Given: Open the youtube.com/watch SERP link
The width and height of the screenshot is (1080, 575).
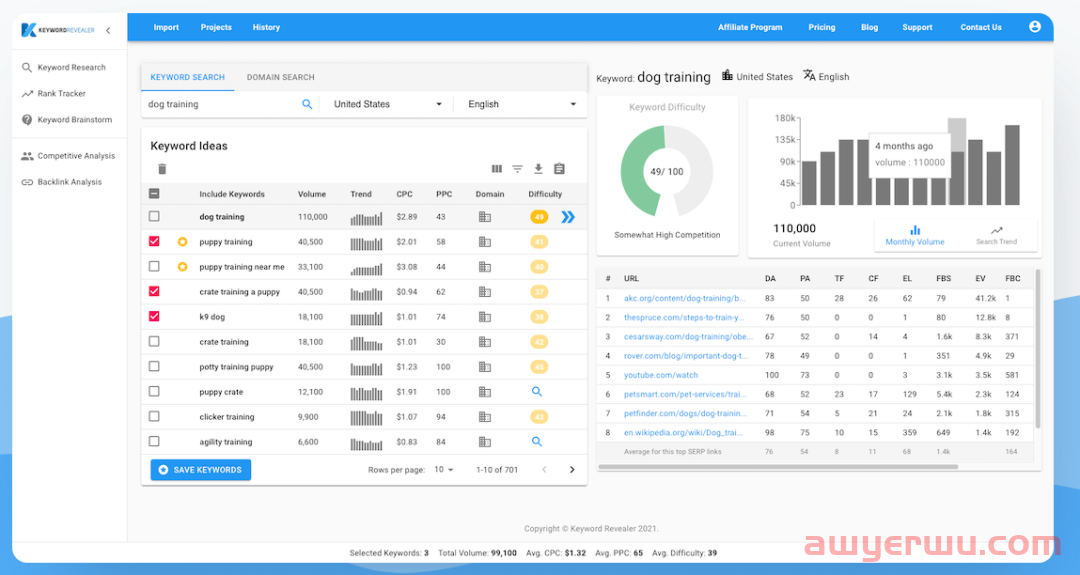Looking at the screenshot, I should click(661, 375).
